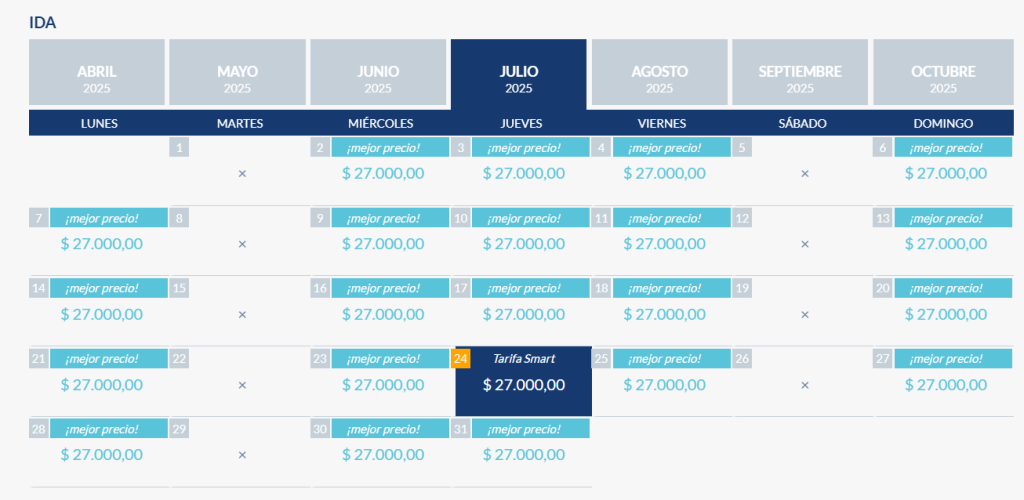This screenshot has height=500, width=1024.
Task: Select July 2 fare of $27.000,00
Action: pyautogui.click(x=383, y=173)
